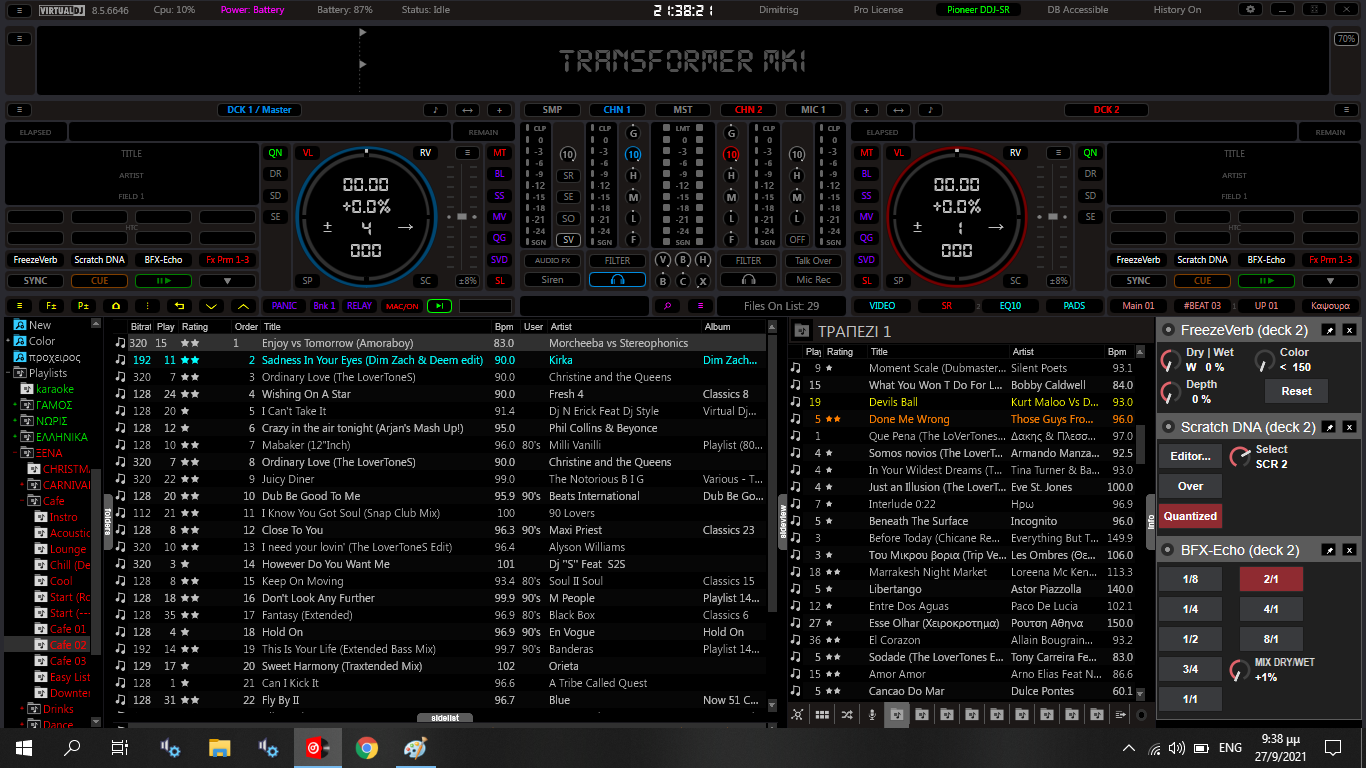Click the green play-next icon

point(439,306)
